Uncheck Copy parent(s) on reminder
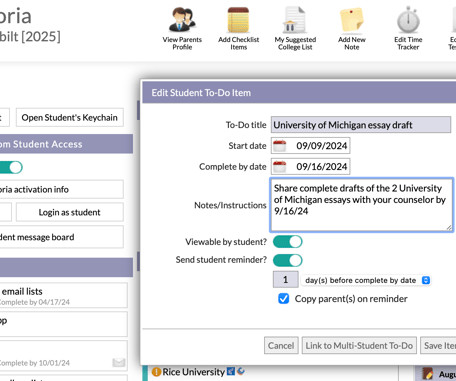Viewport: 456px width, 381px height. point(284,299)
